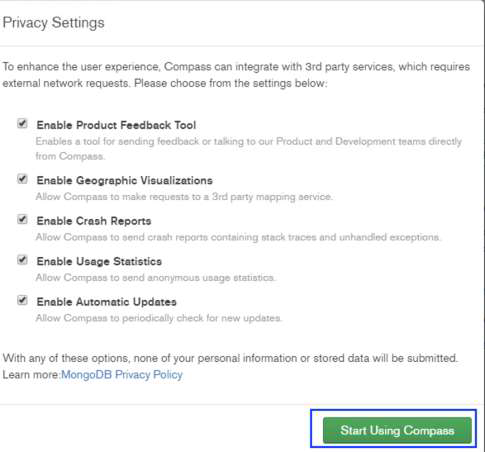485x452 pixels.
Task: Click the 'To enhance the user experience' paragraph
Action: (x=236, y=75)
